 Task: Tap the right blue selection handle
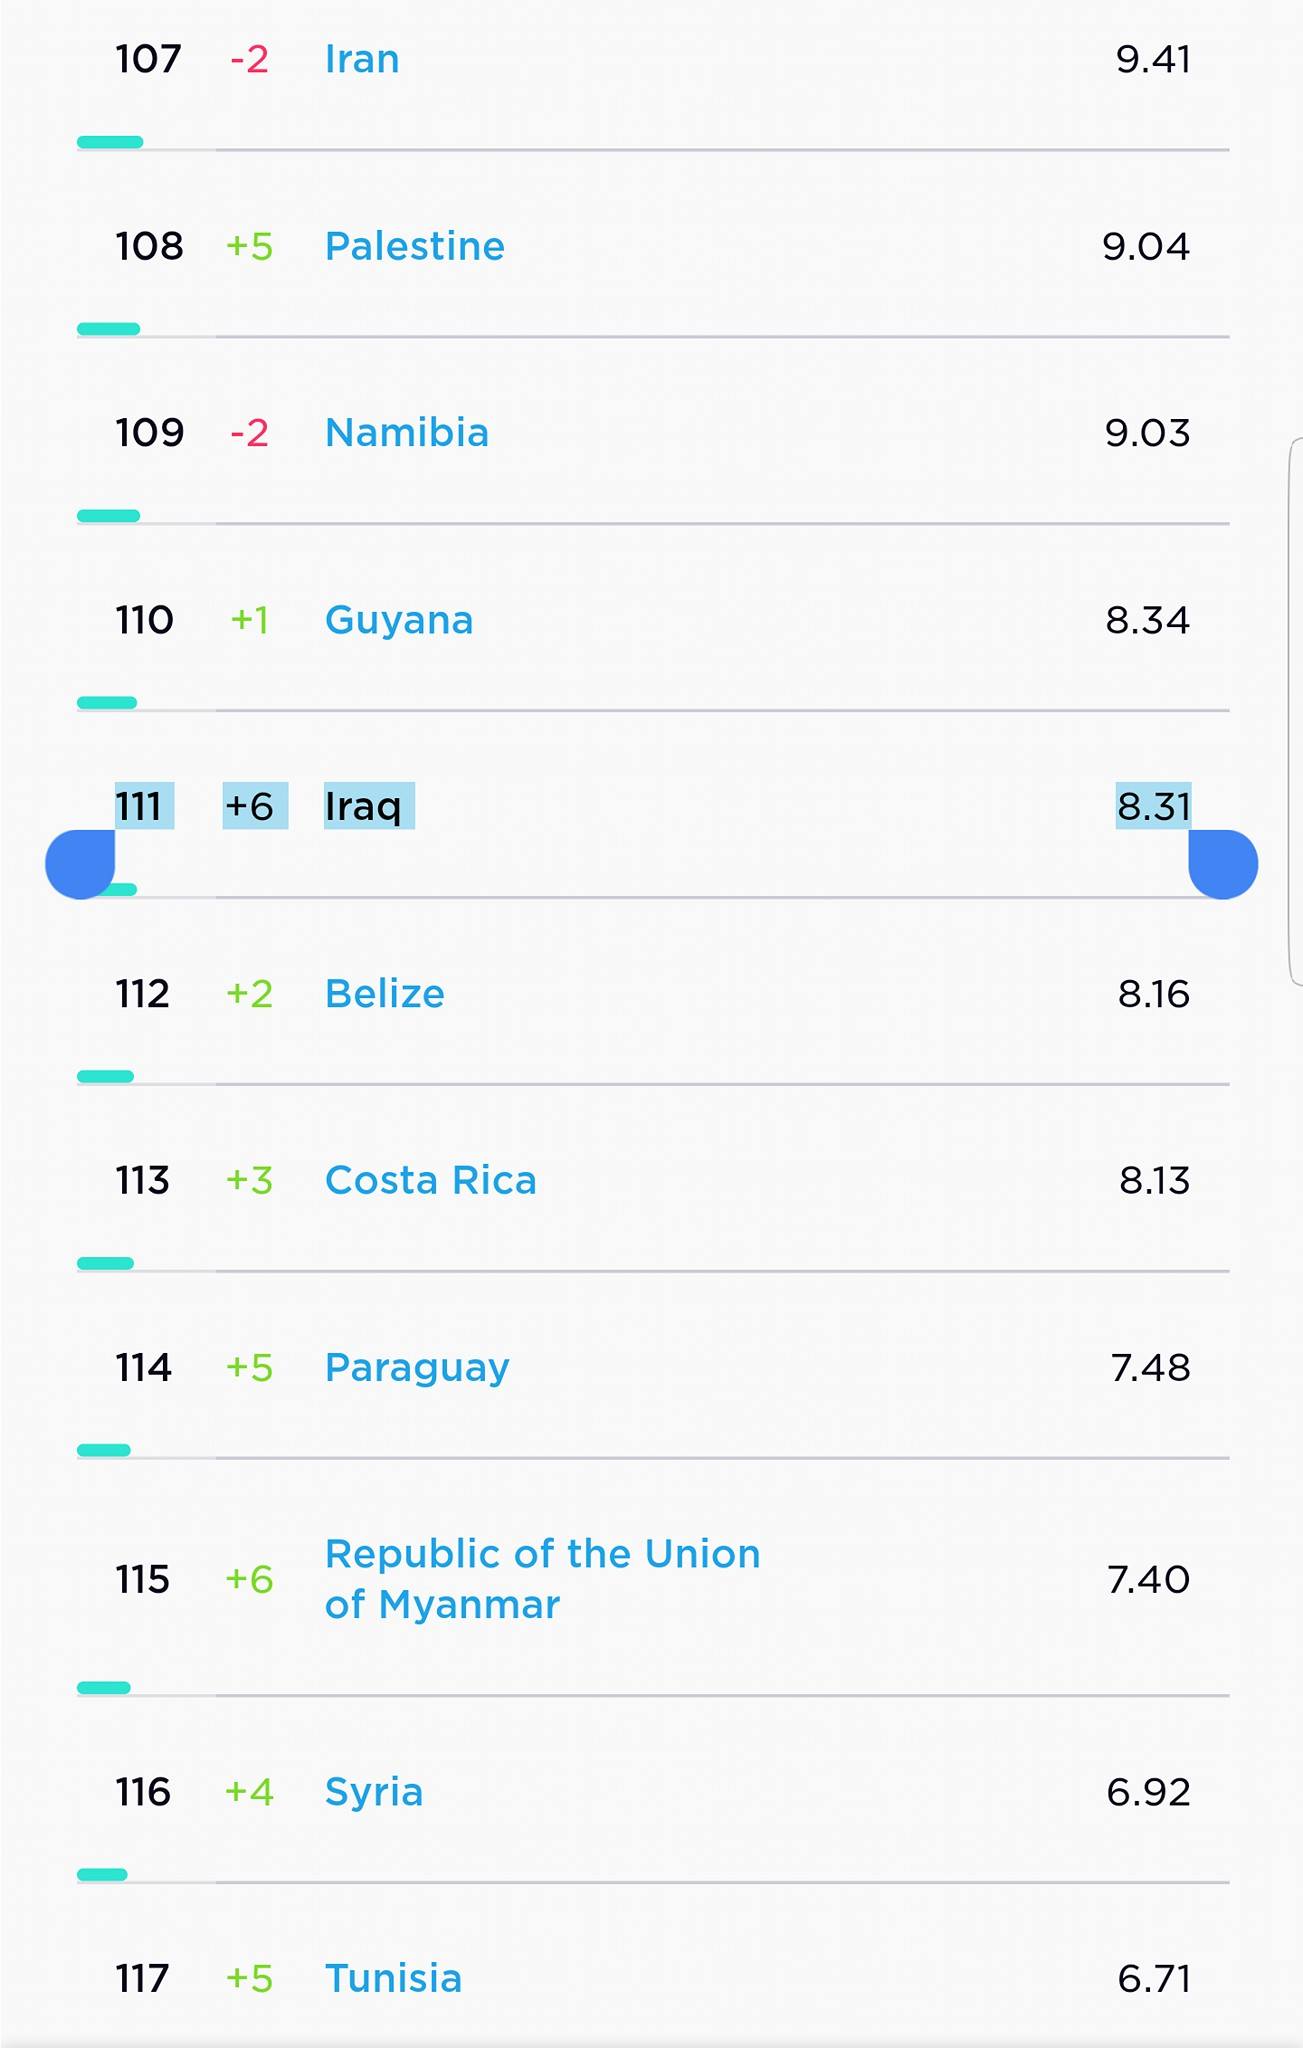click(1223, 864)
